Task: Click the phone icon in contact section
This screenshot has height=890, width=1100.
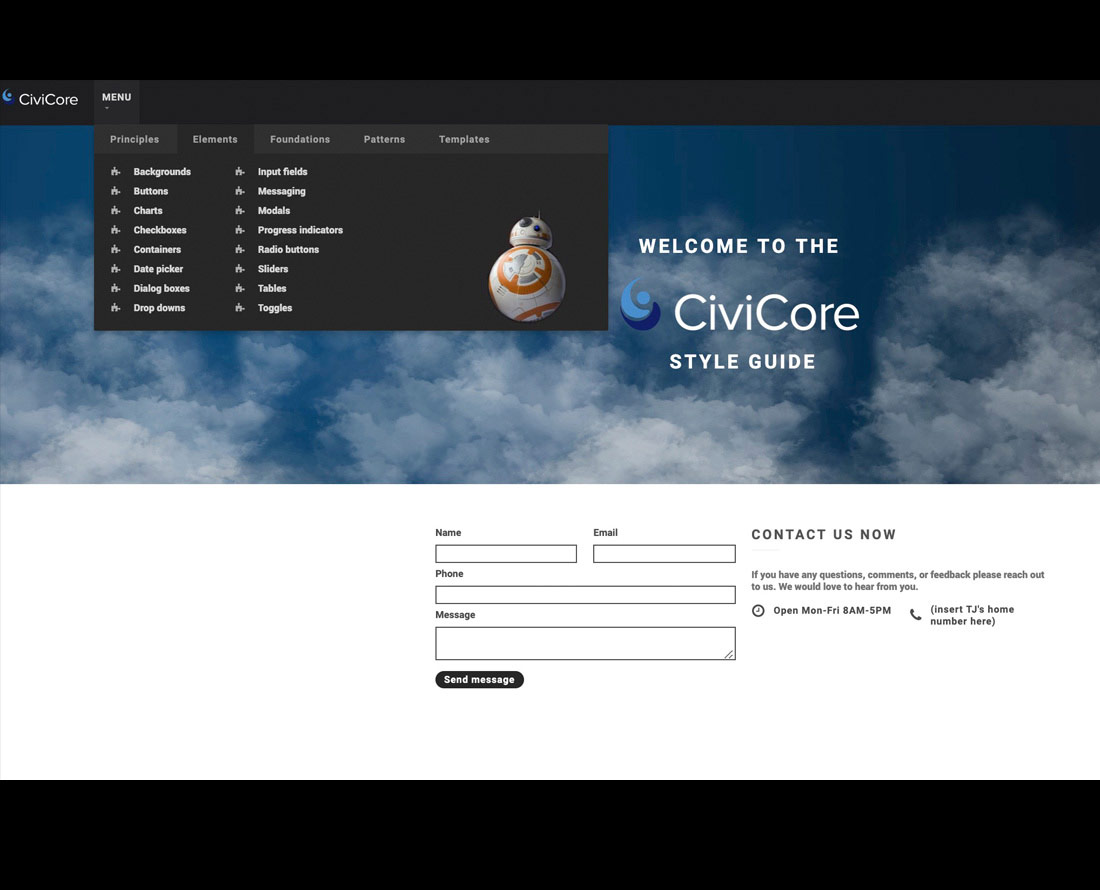Action: [x=916, y=615]
